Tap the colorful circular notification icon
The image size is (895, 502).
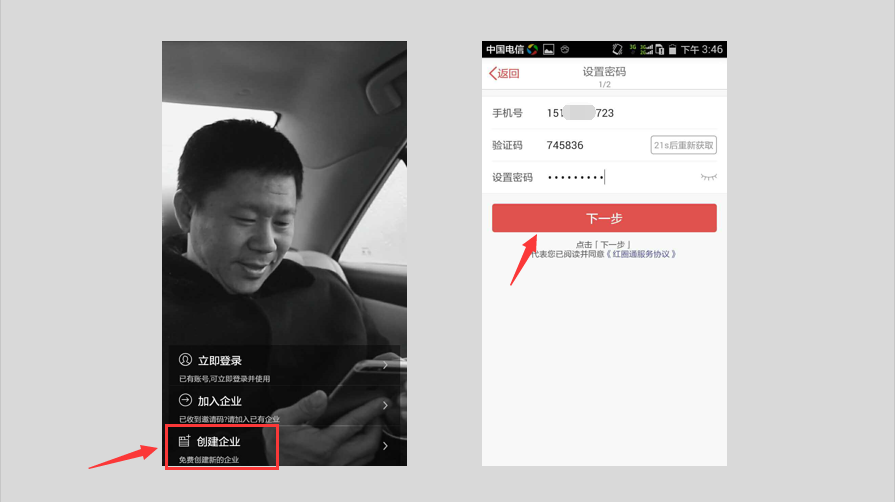[533, 49]
